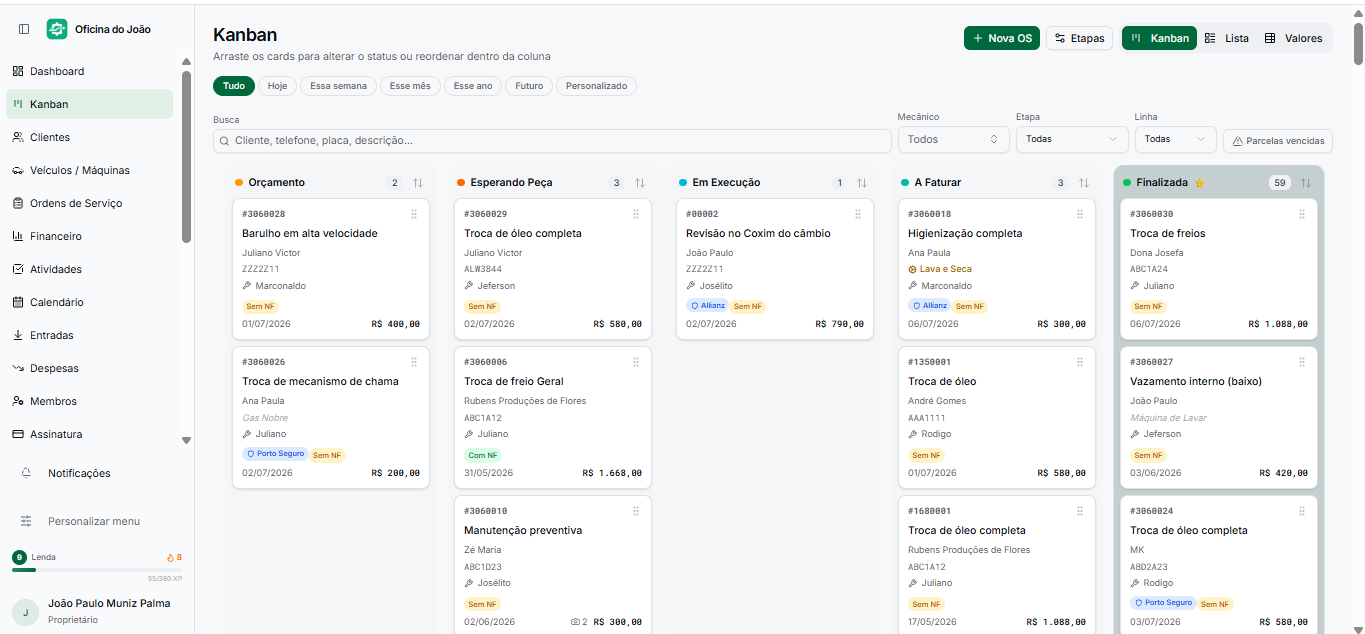
Task: Switch to the Lista view
Action: 1226,38
